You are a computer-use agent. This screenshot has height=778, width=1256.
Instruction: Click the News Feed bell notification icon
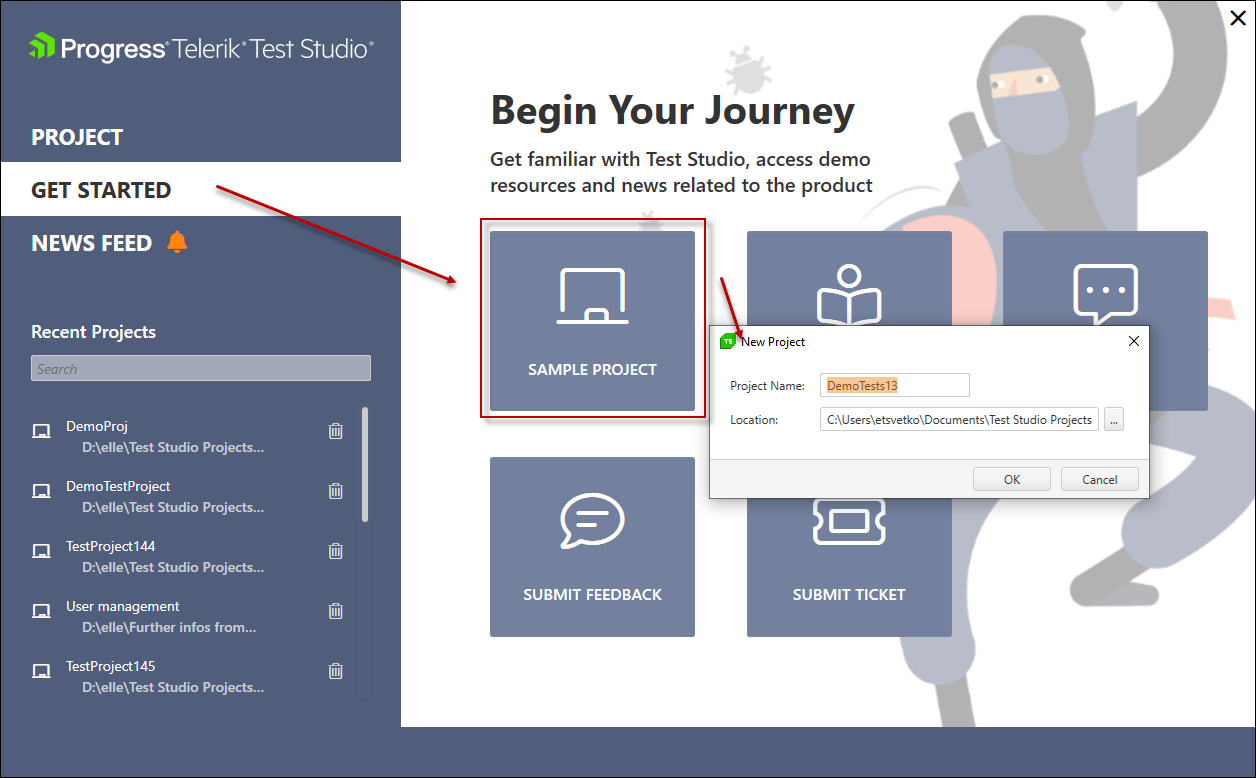[x=177, y=242]
